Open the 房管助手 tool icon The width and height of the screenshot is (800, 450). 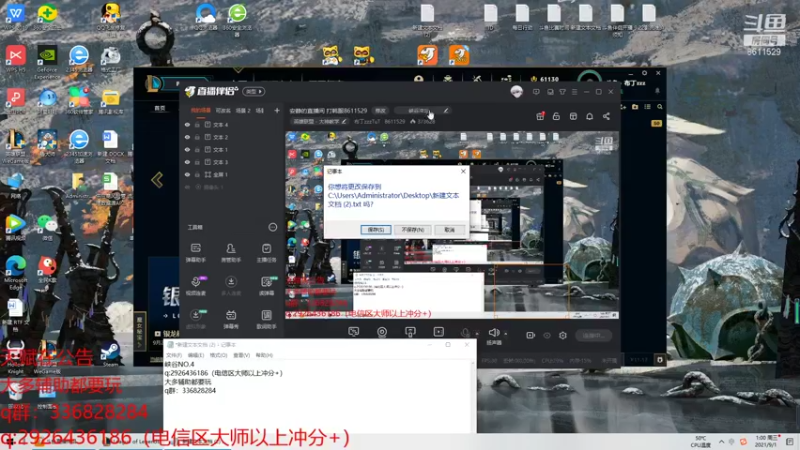(x=231, y=252)
